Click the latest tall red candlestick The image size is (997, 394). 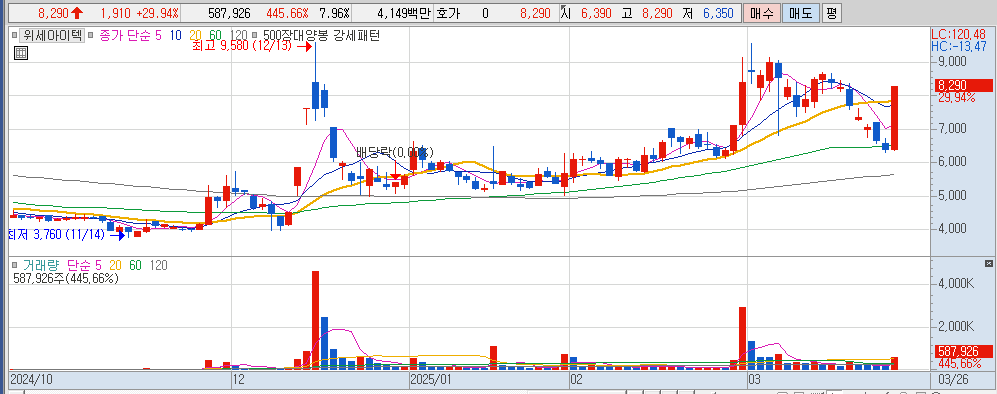[x=894, y=118]
